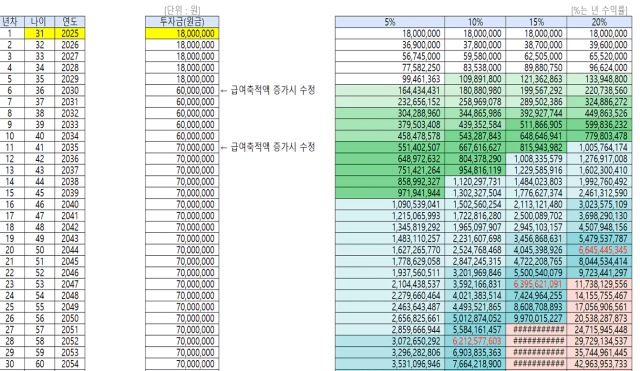The width and height of the screenshot is (640, 371).
Task: Click the red 6,212,577,603 value cell
Action: pos(475,341)
